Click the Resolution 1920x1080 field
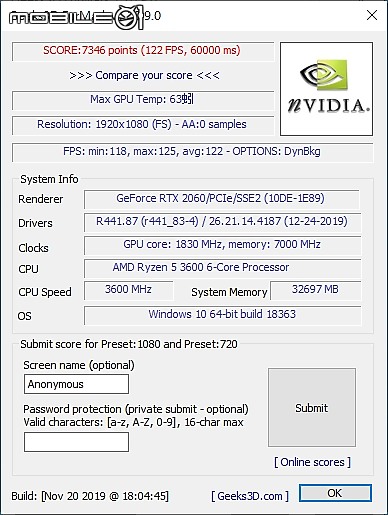This screenshot has height=515, width=388. 143,125
